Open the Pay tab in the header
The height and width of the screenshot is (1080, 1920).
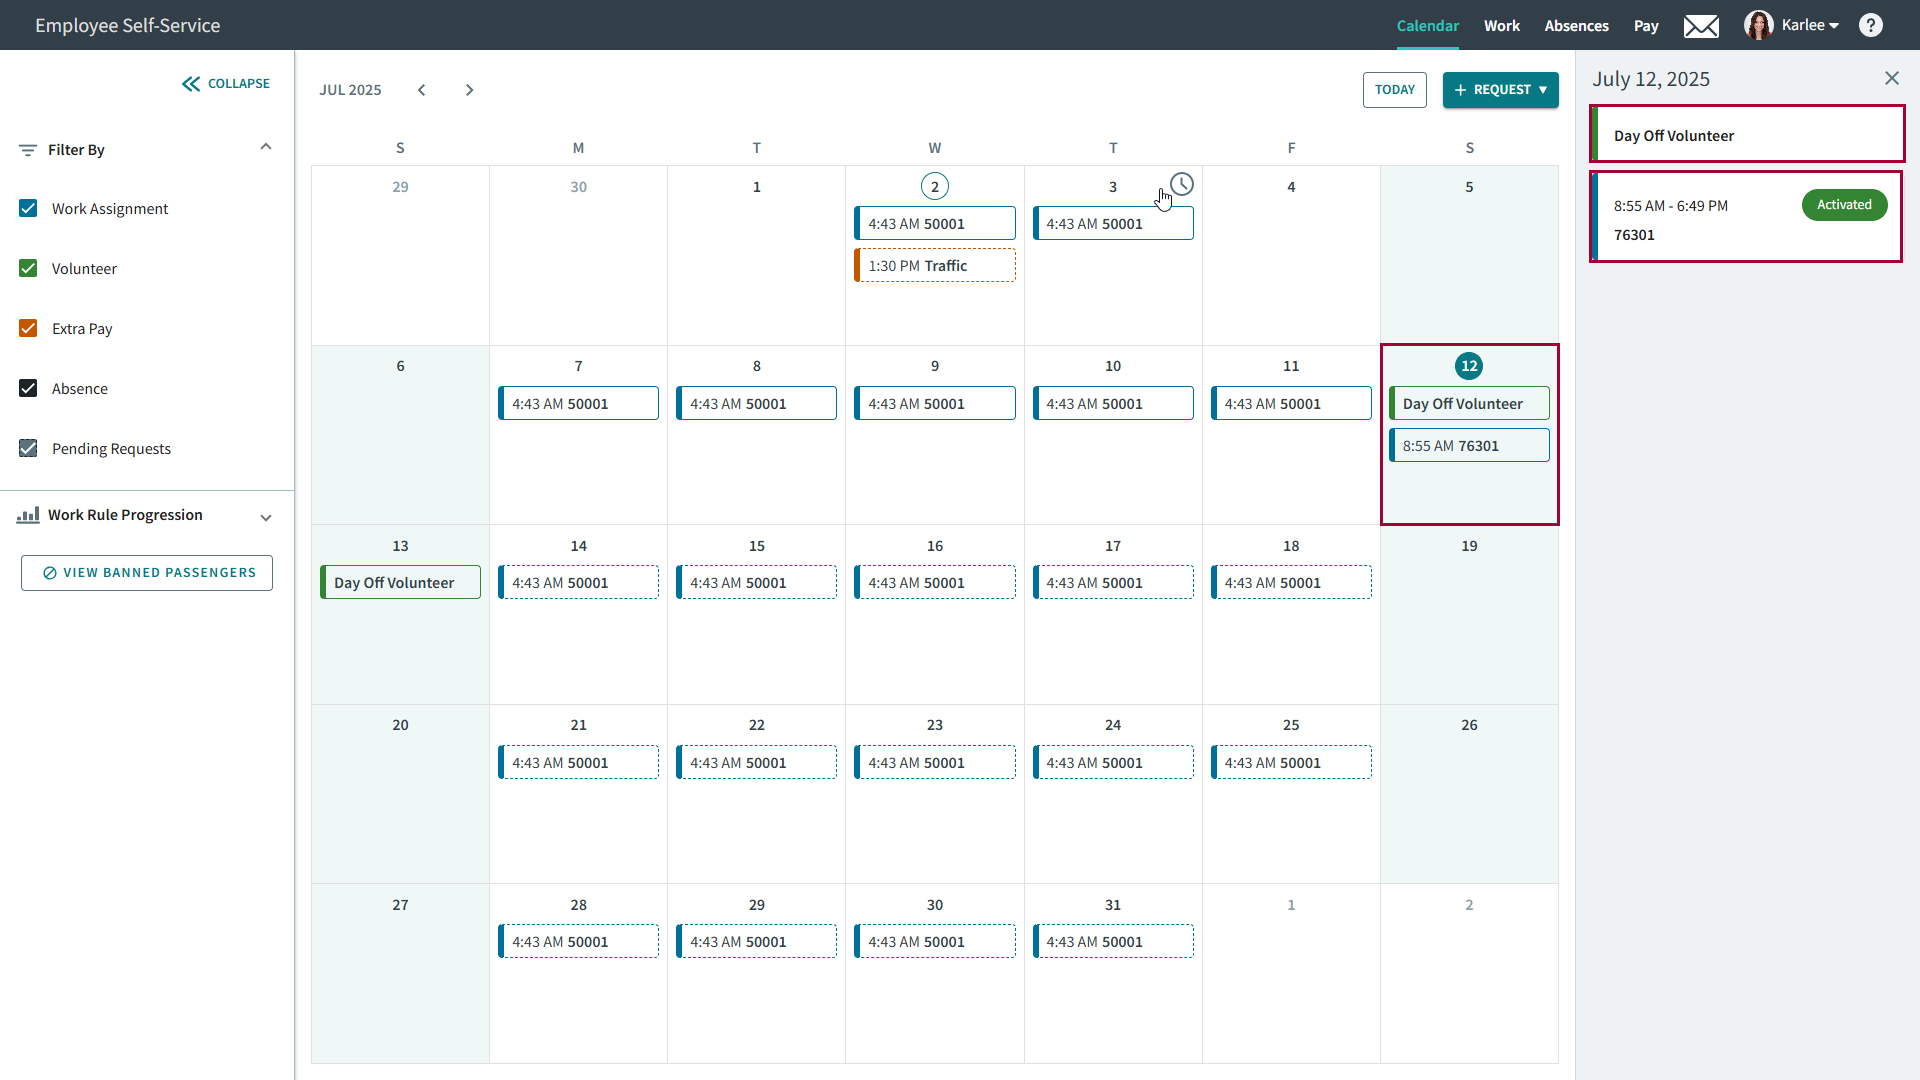click(1646, 25)
